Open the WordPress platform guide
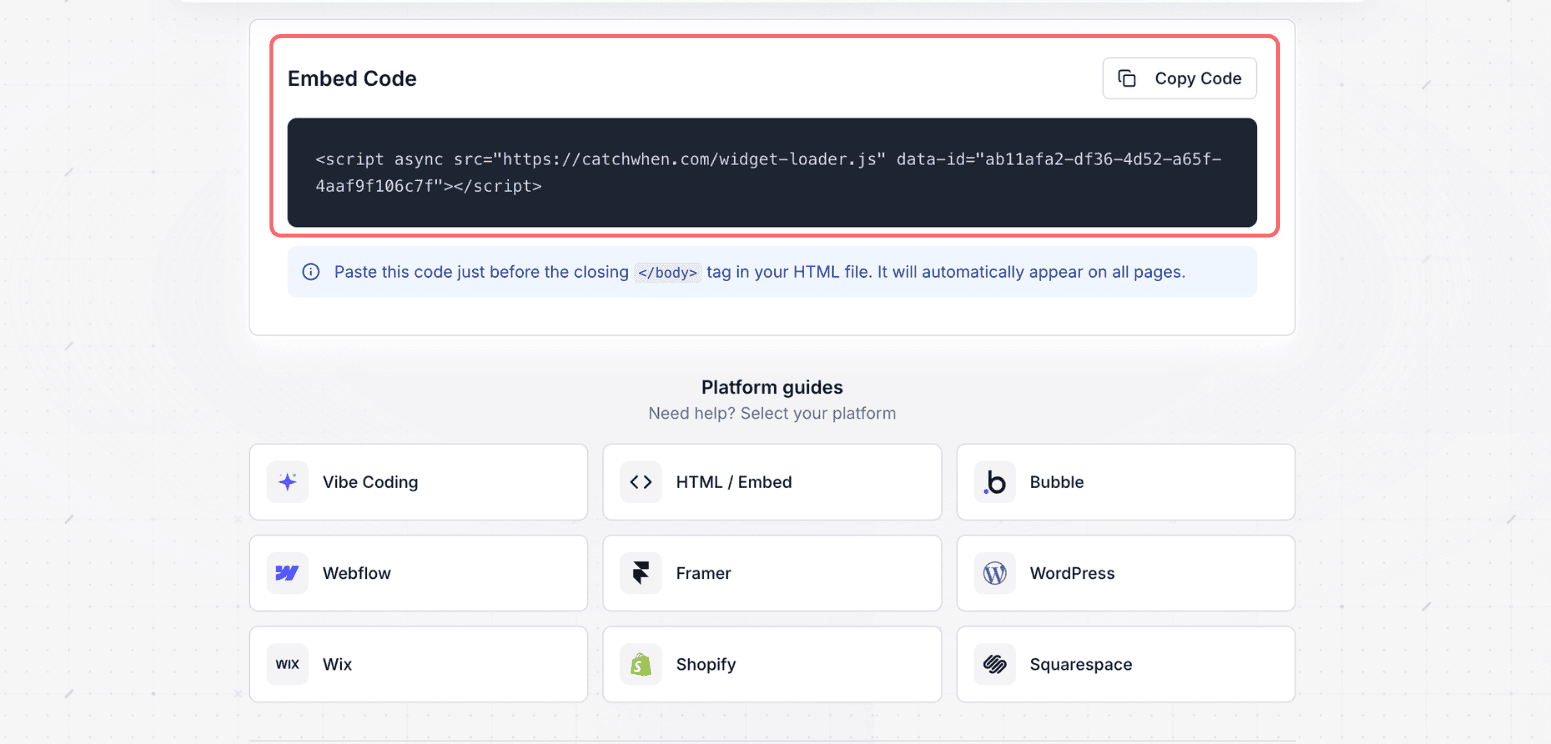Screen dimensions: 1551x744 tap(1126, 573)
